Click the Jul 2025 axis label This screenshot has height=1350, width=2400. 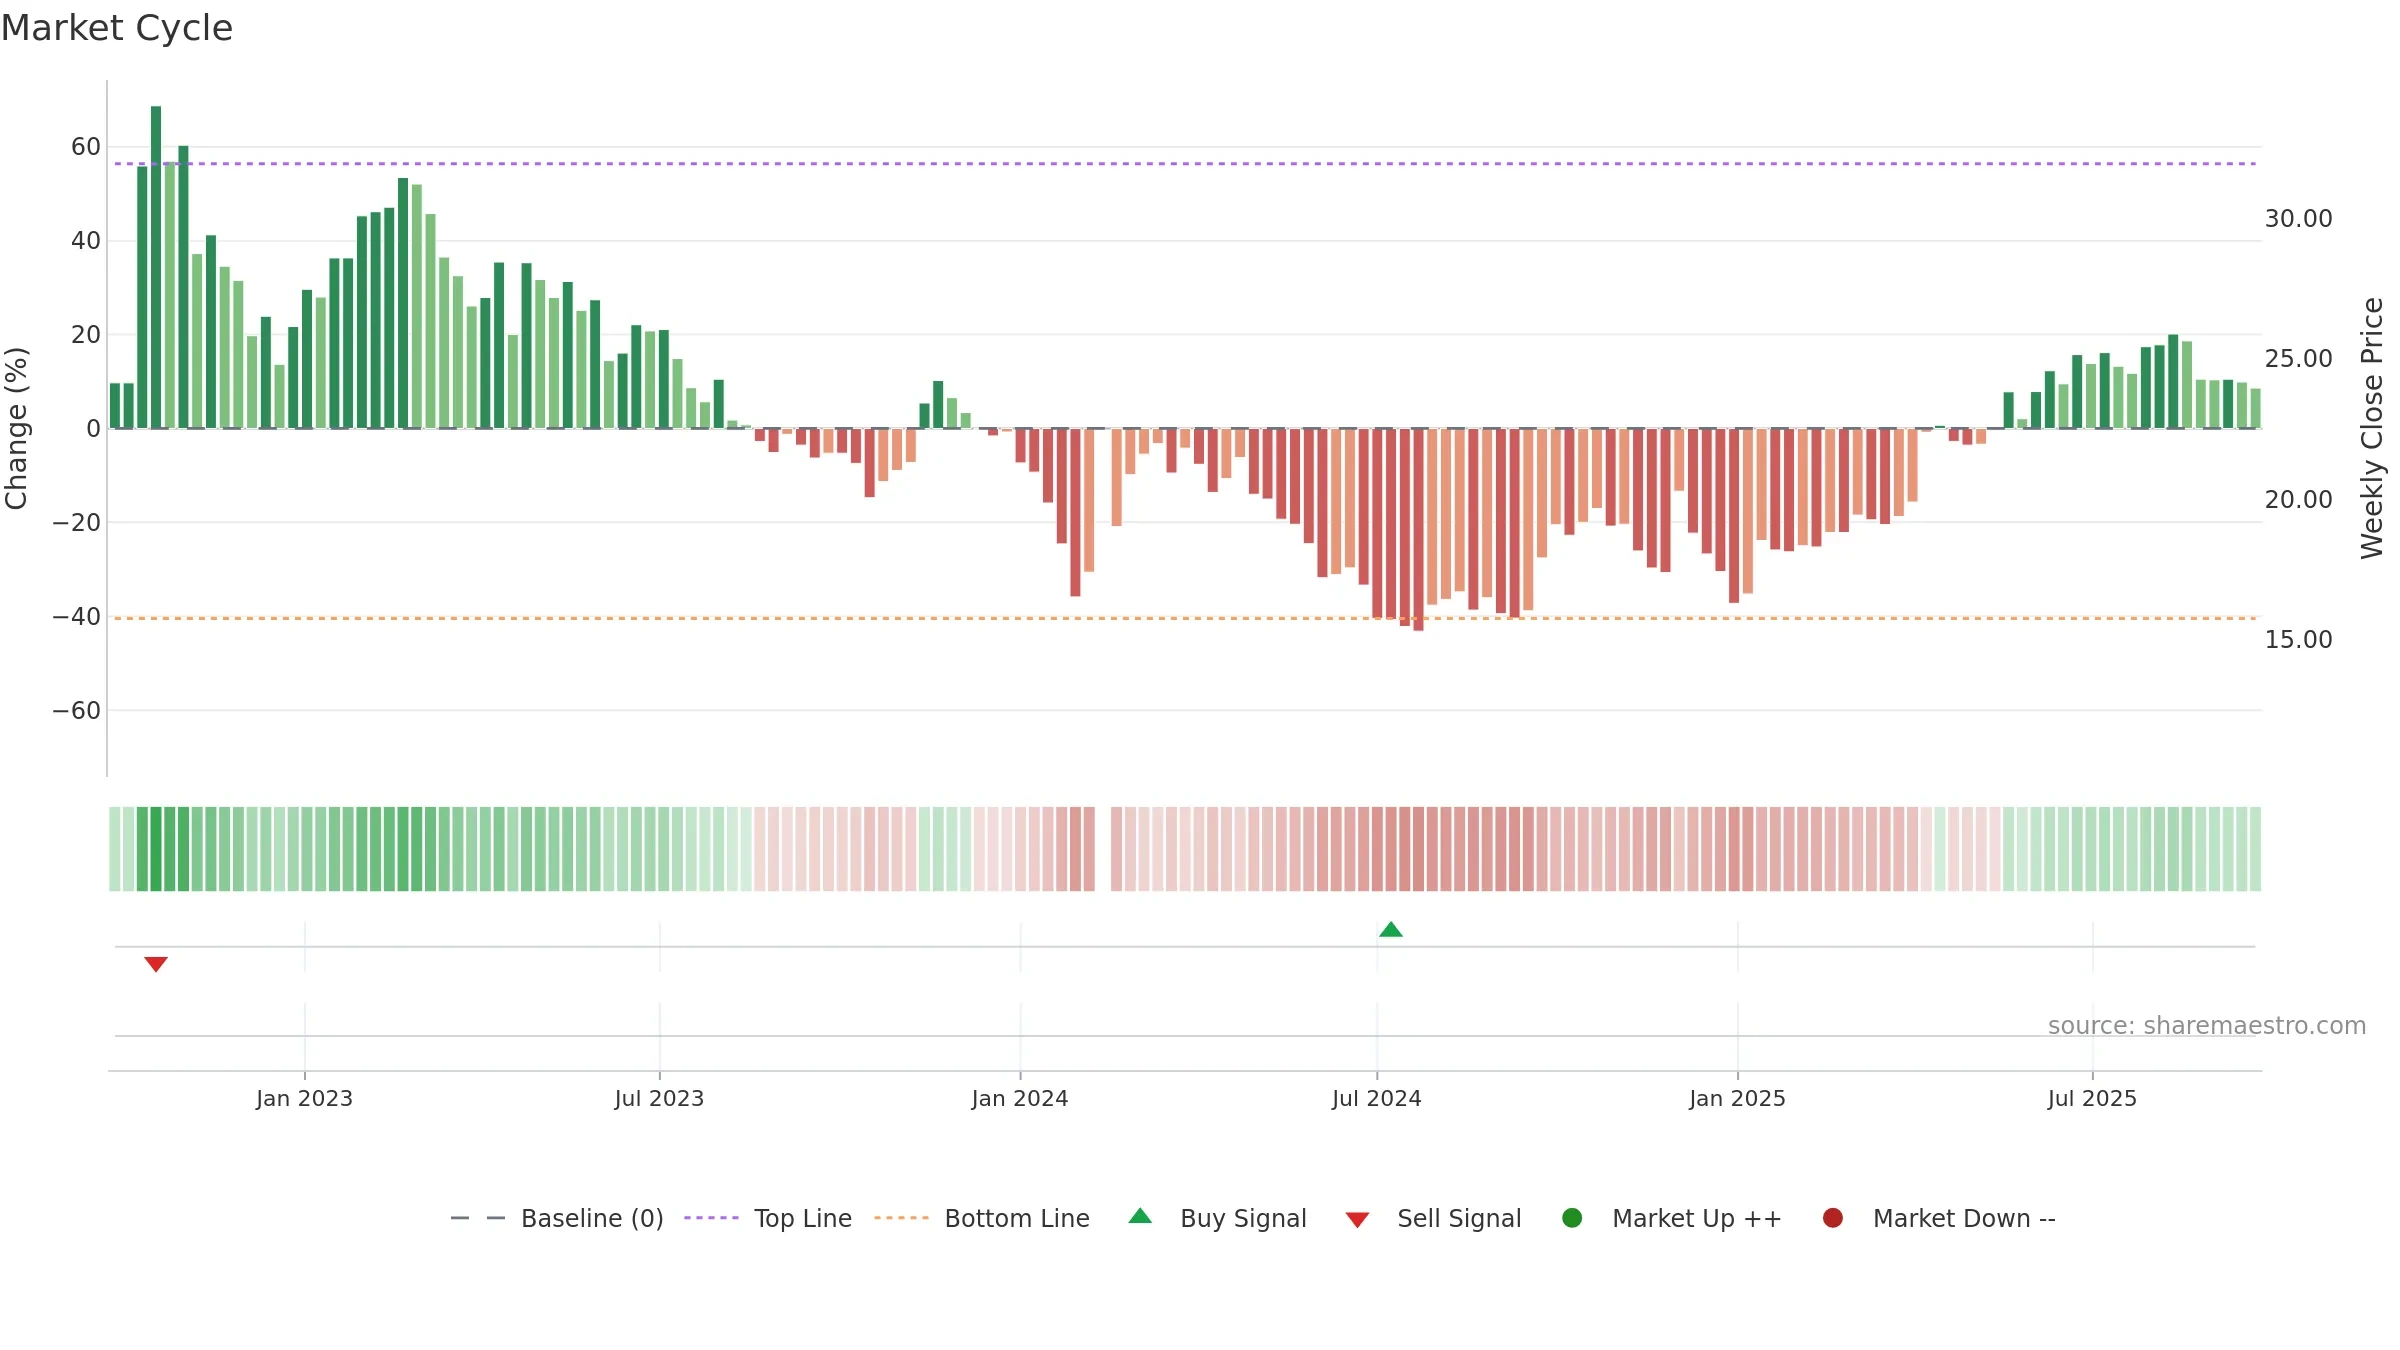2092,1098
